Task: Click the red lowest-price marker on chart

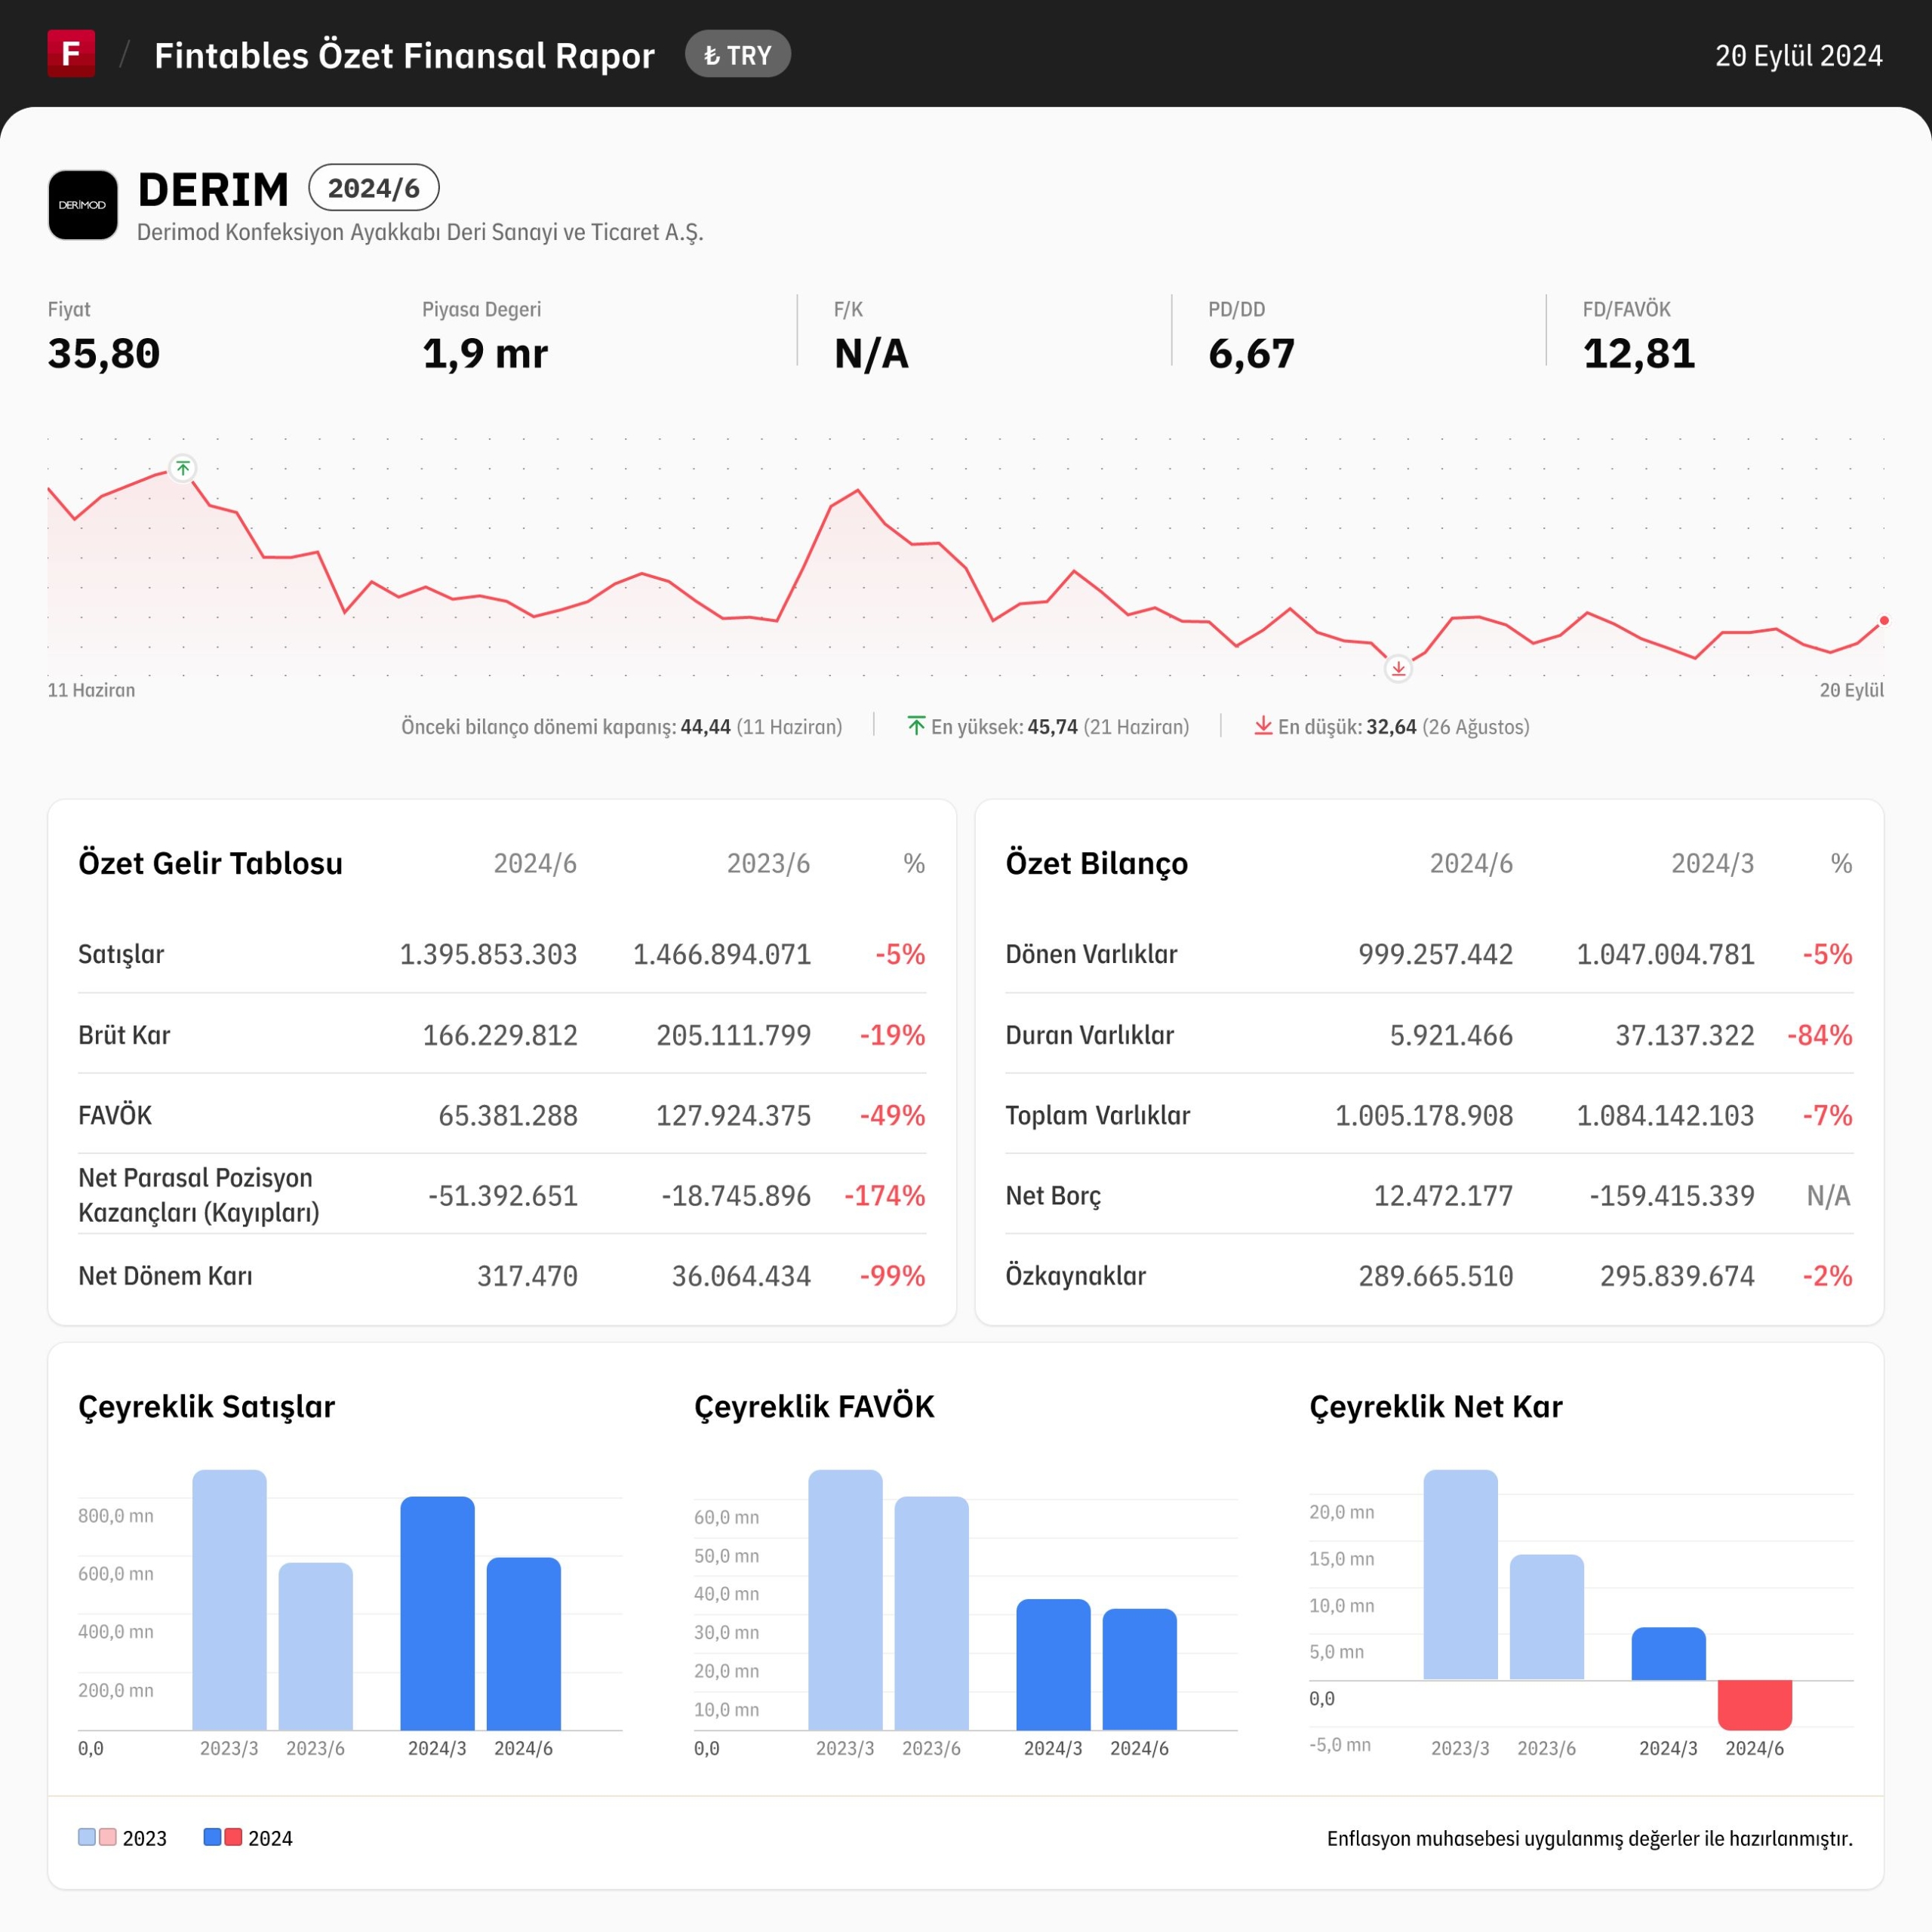Action: [1398, 668]
